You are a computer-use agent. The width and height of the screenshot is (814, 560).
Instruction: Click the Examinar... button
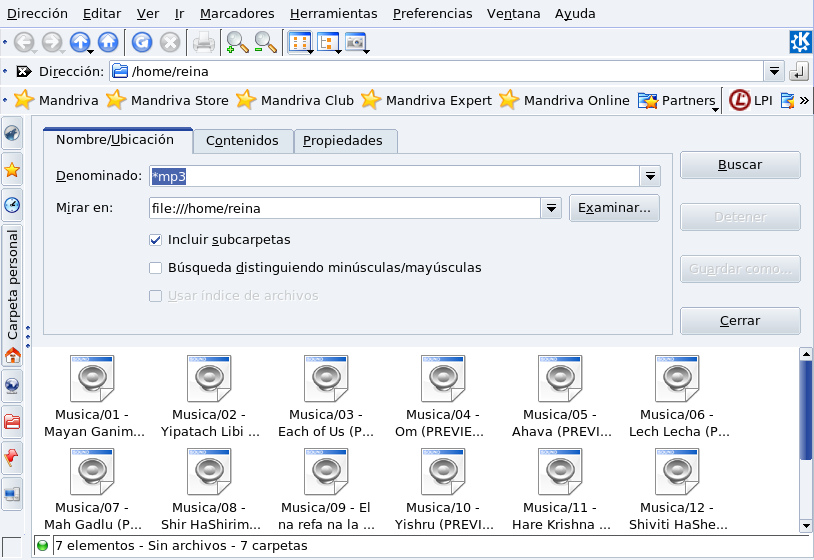point(614,208)
